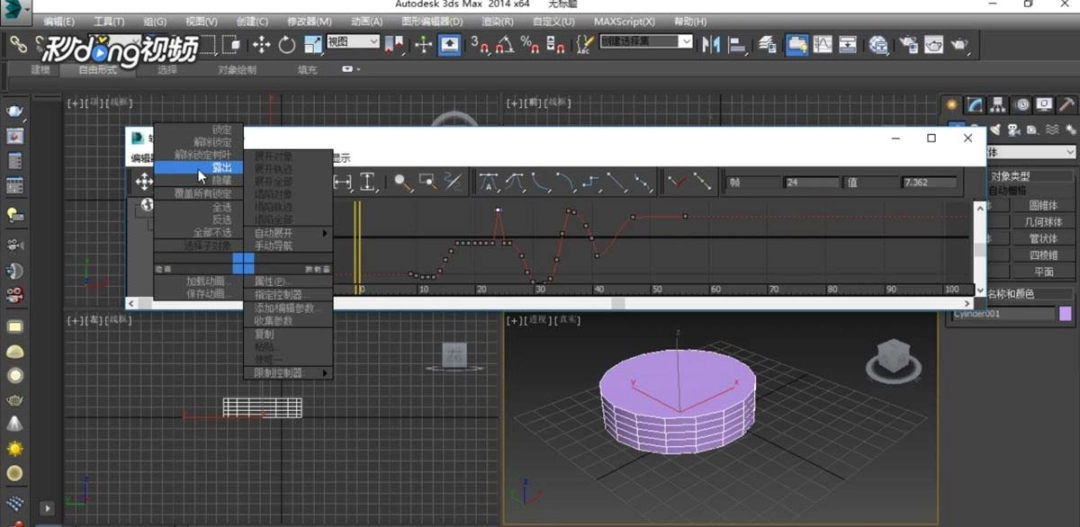This screenshot has height=527, width=1080.
Task: Choose 覆盖所有锁定 in the quad menu
Action: [x=198, y=194]
